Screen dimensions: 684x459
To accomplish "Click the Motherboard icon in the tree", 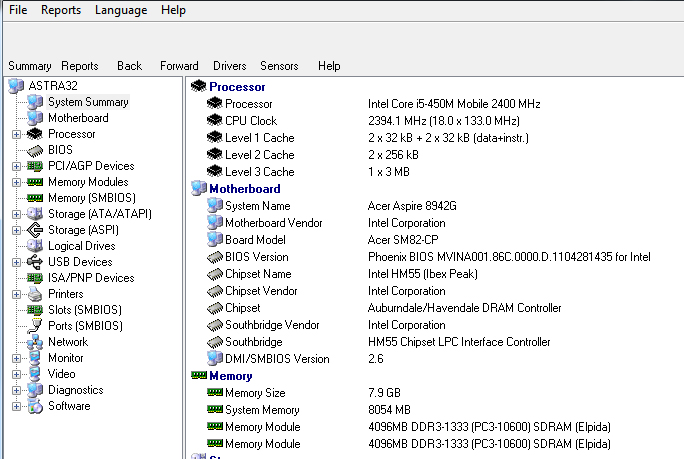I will point(35,118).
